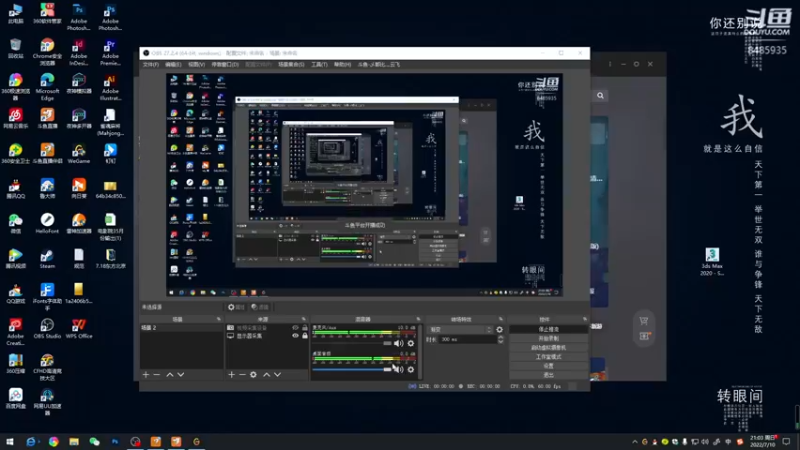The image size is (800, 450).
Task: Open transition properties gear icon
Action: [x=499, y=330]
